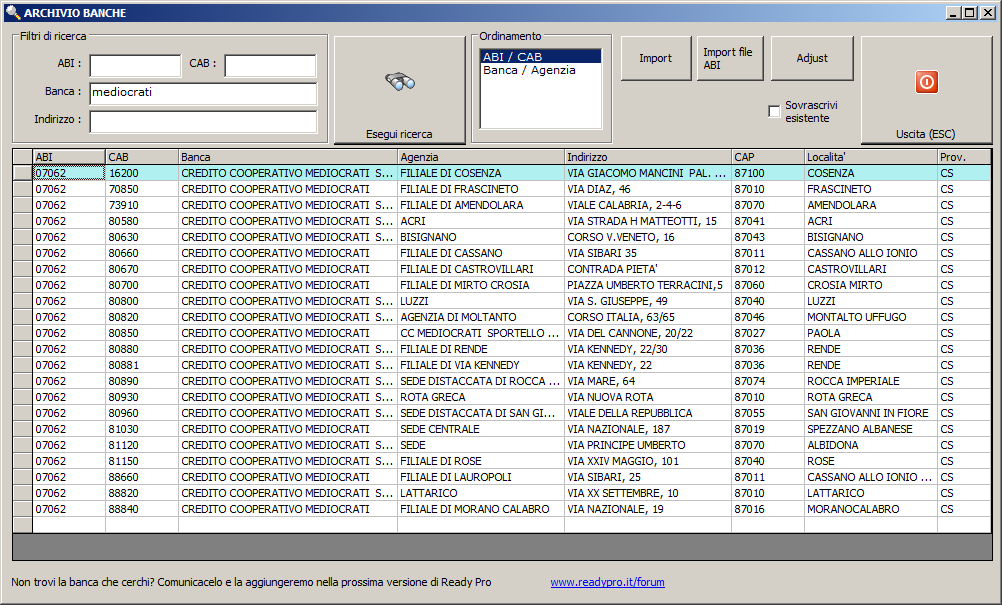Select FILIALE DI ROSE agency cell

(481, 461)
